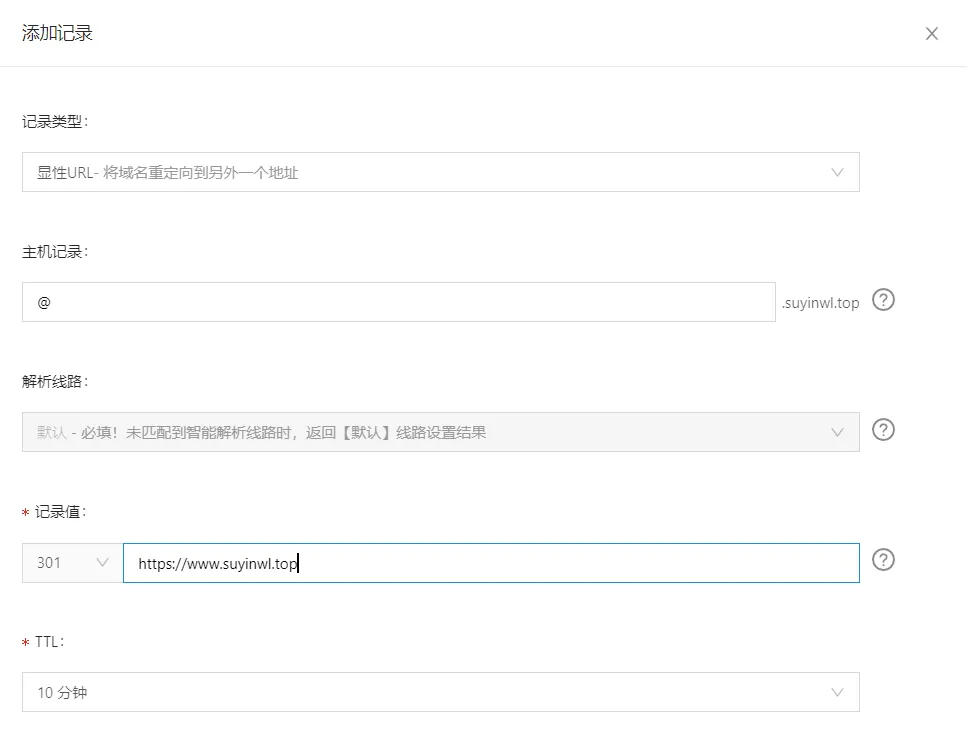The image size is (967, 756).
Task: Click the 解析线路 label
Action: (x=55, y=381)
